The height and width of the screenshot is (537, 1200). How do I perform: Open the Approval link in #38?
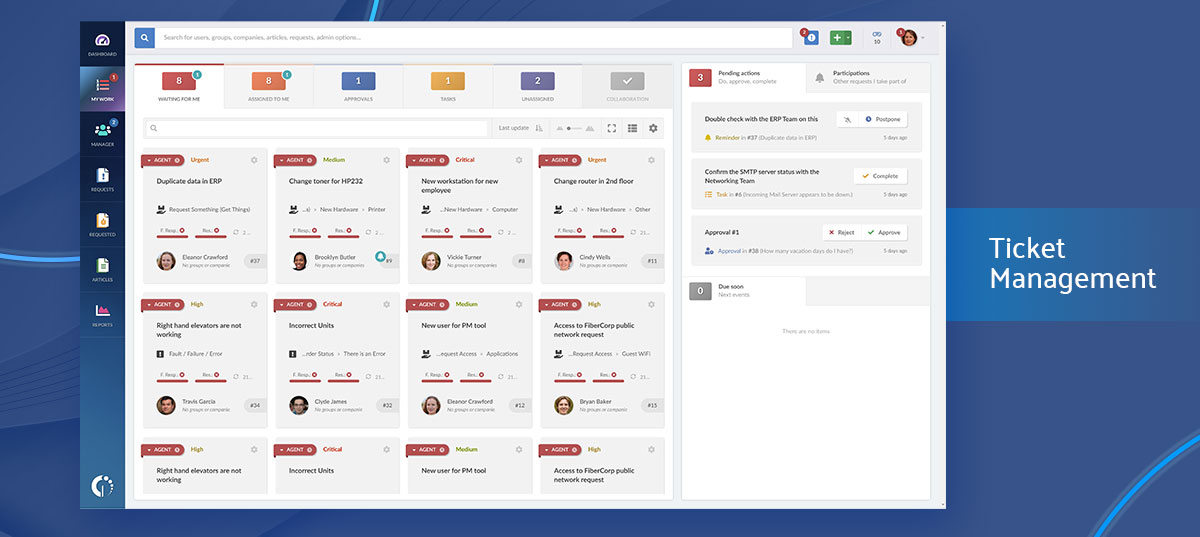click(729, 251)
